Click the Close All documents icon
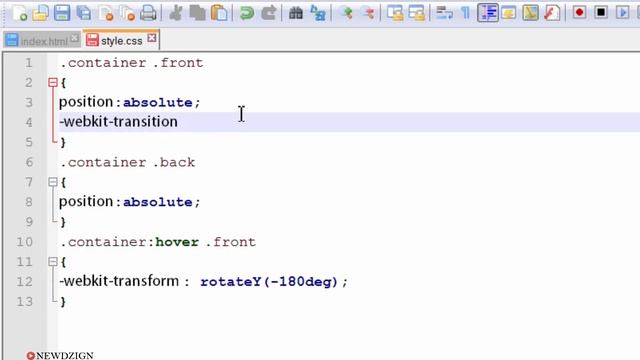This screenshot has height=360, width=640. [x=127, y=13]
